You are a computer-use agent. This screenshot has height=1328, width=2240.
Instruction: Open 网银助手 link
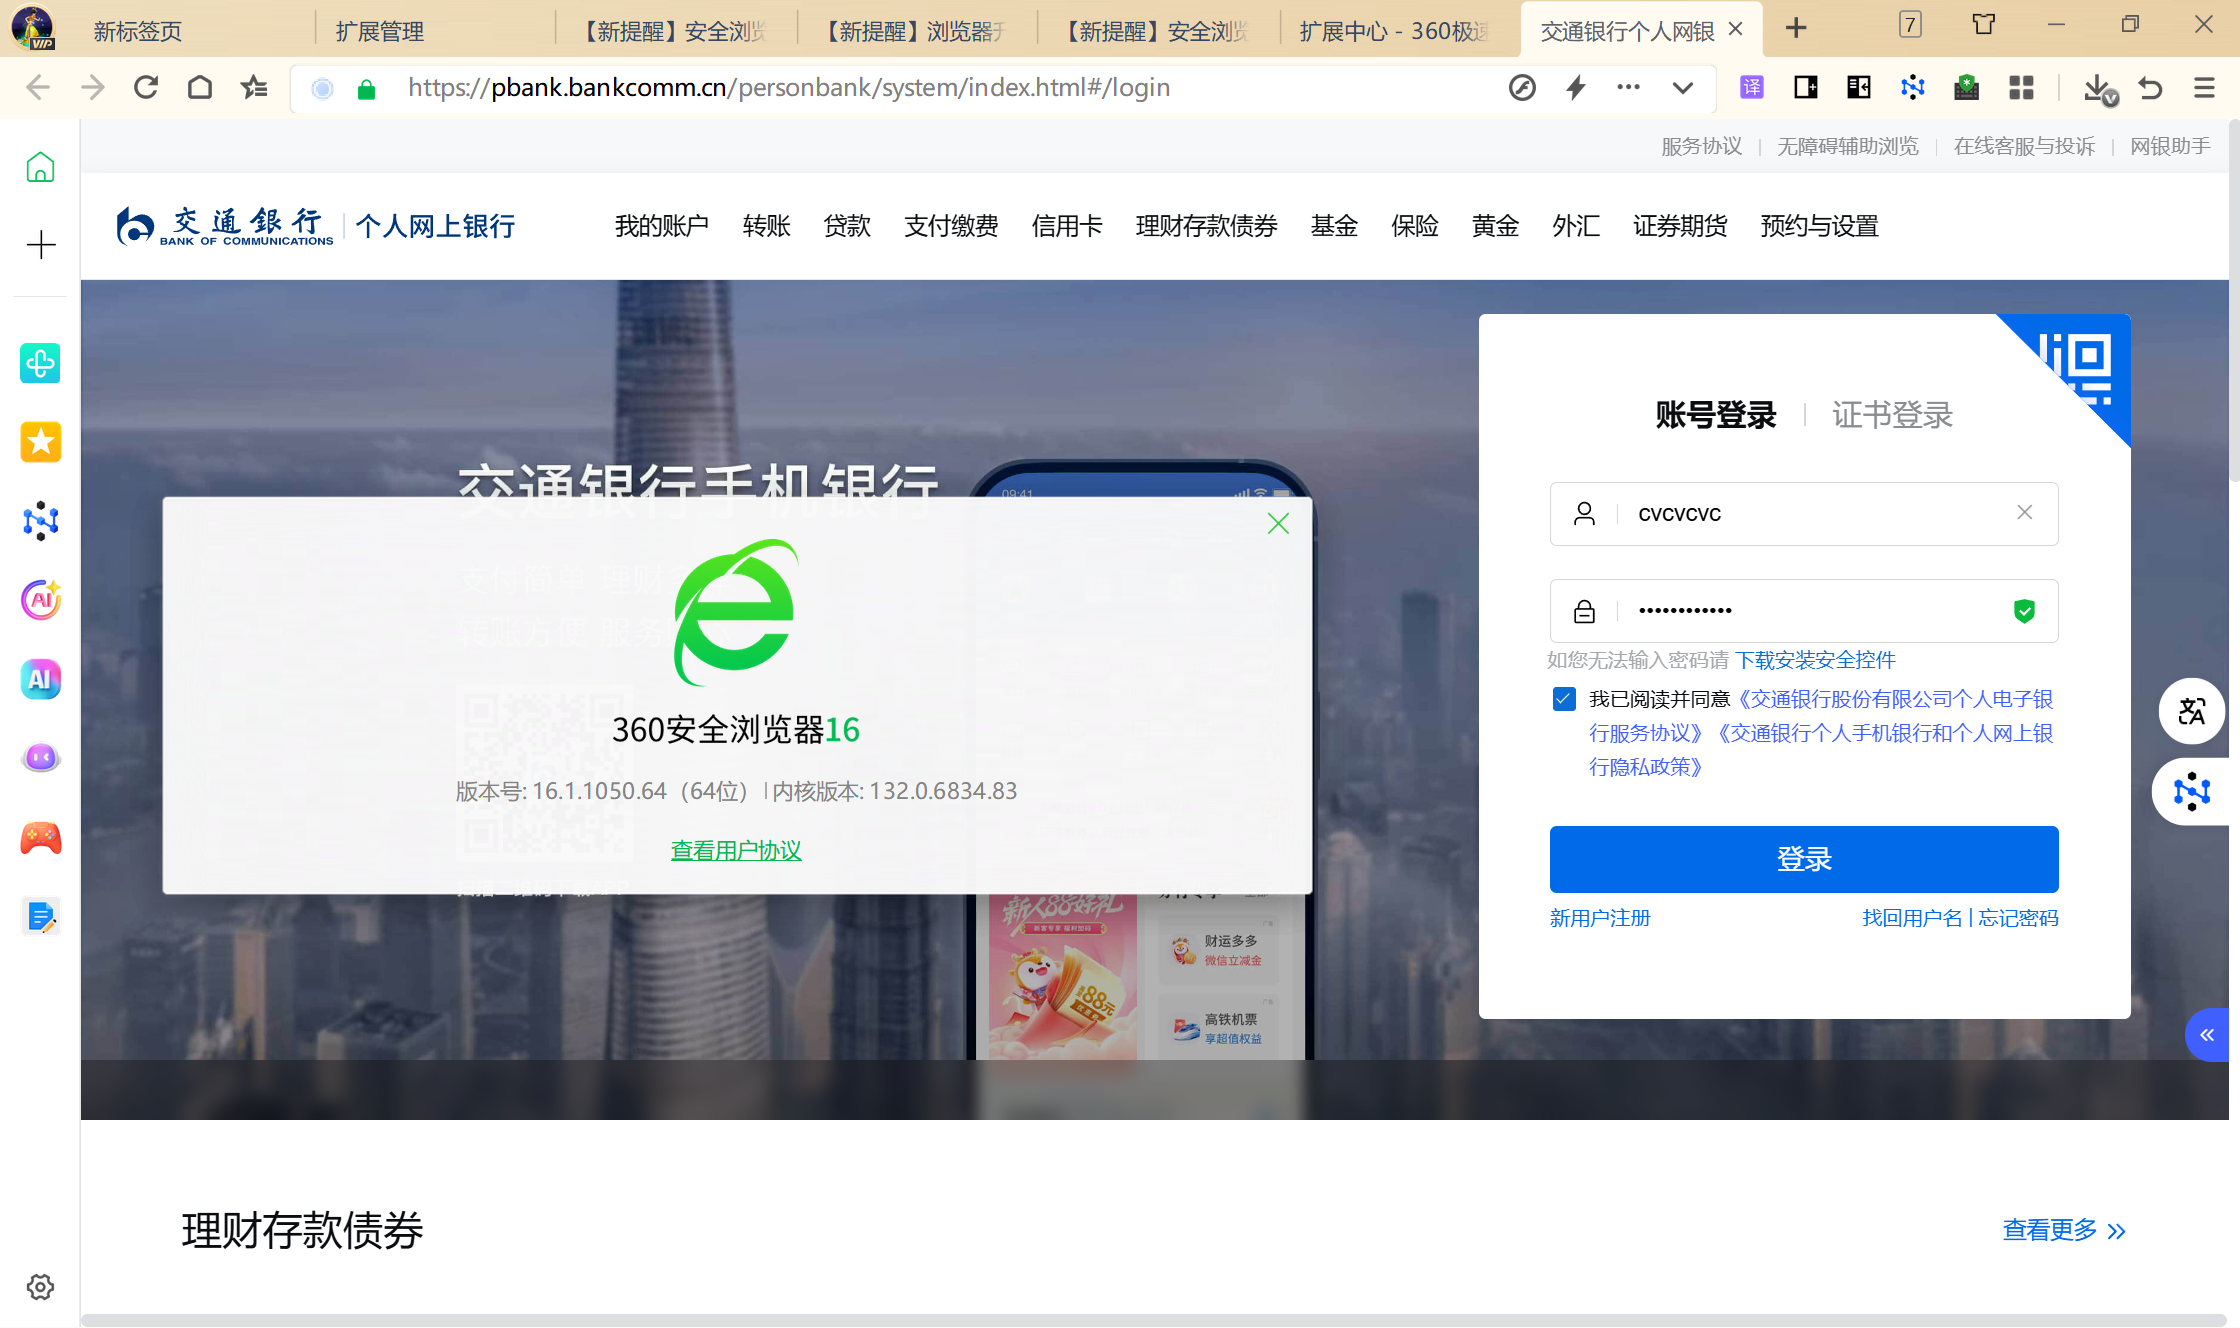[2170, 146]
